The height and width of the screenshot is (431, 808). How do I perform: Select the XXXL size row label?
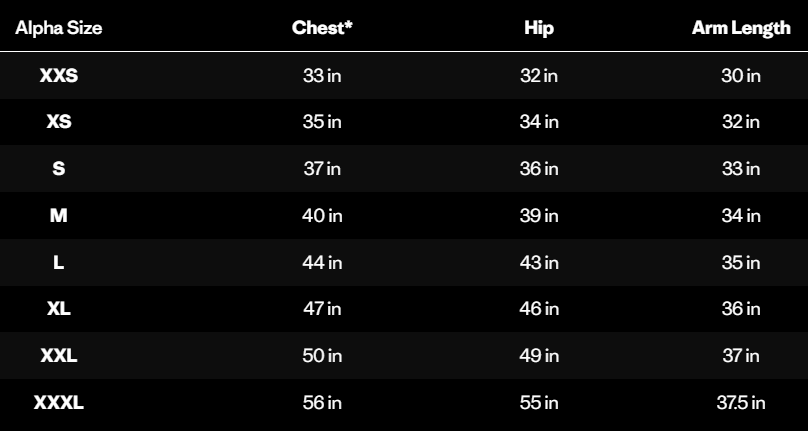(x=59, y=403)
